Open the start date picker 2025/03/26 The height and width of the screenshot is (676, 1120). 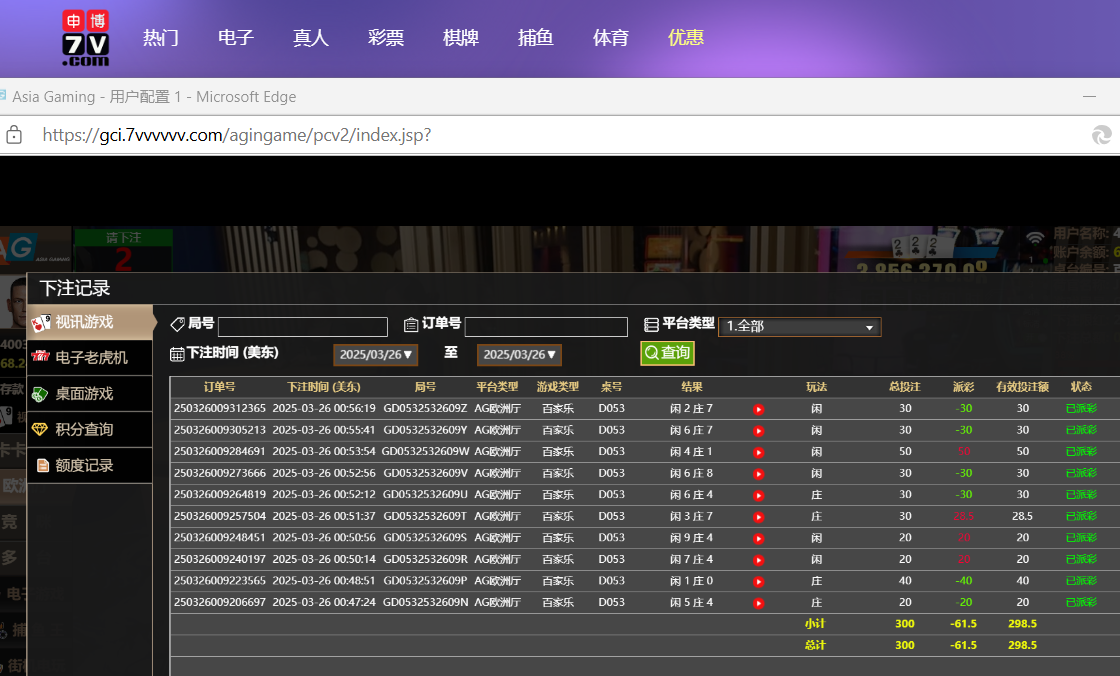tap(376, 355)
